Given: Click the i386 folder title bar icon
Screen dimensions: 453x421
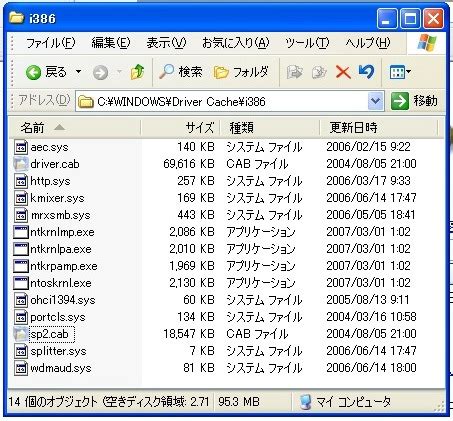Looking at the screenshot, I should click(x=17, y=18).
